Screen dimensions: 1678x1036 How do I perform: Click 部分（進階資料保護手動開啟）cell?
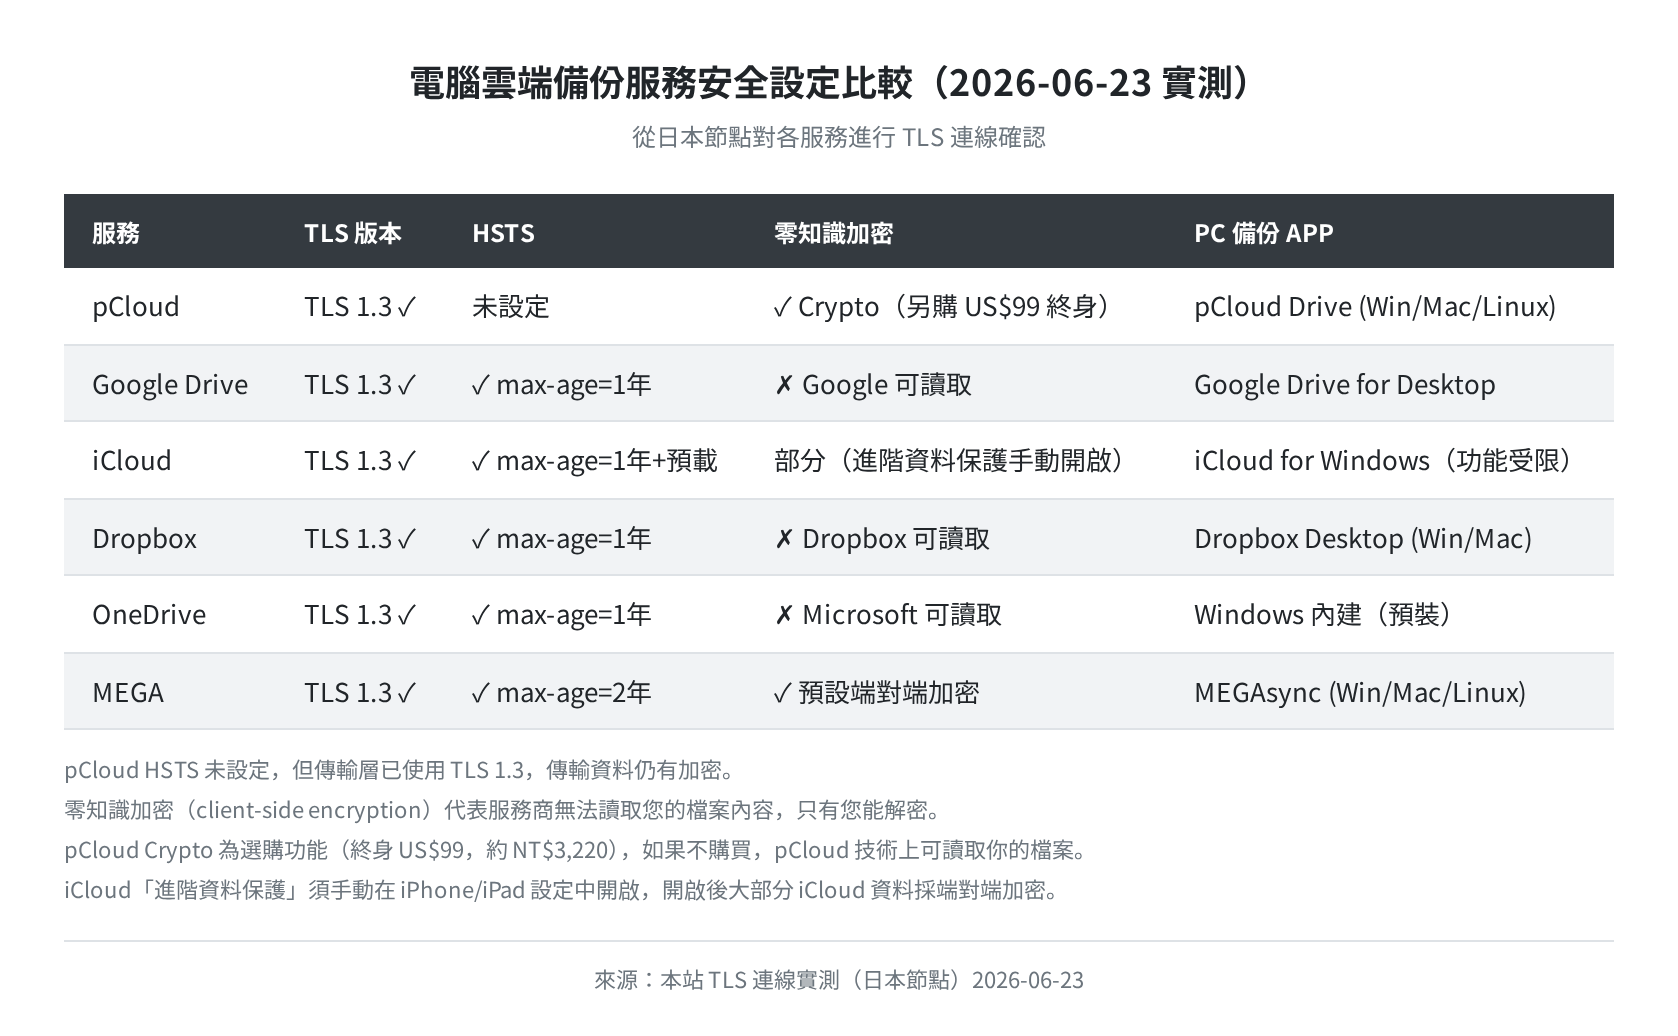[x=954, y=460]
